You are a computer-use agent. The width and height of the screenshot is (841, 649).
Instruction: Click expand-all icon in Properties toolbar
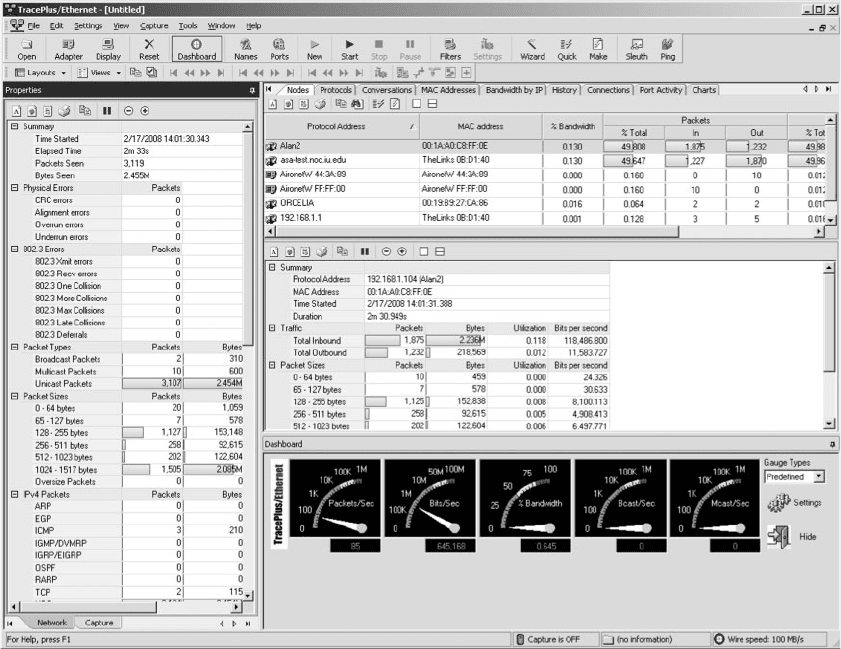[x=145, y=111]
